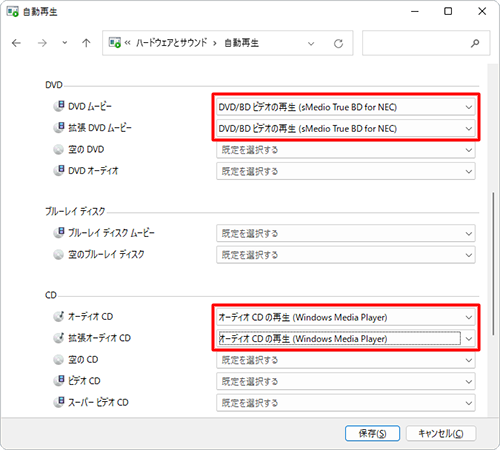
Task: Open the 空のブルーレイ ディスク dropdown
Action: click(x=346, y=255)
